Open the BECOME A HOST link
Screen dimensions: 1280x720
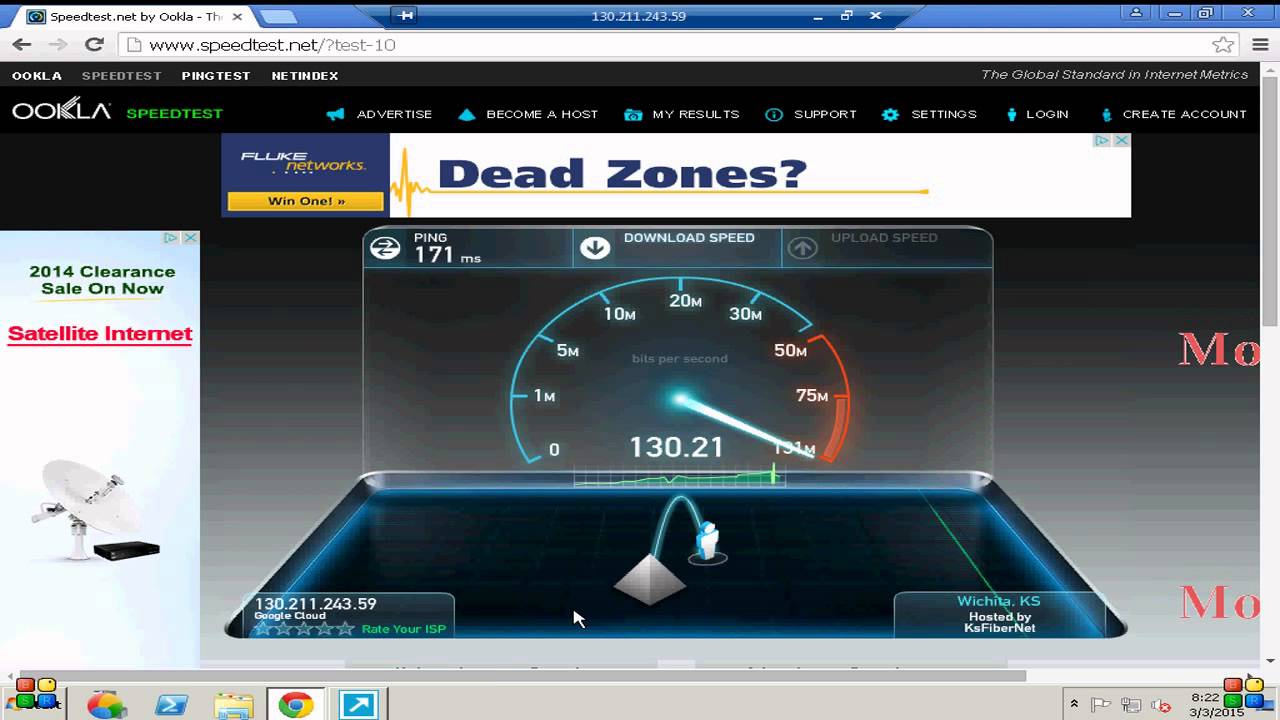tap(542, 114)
